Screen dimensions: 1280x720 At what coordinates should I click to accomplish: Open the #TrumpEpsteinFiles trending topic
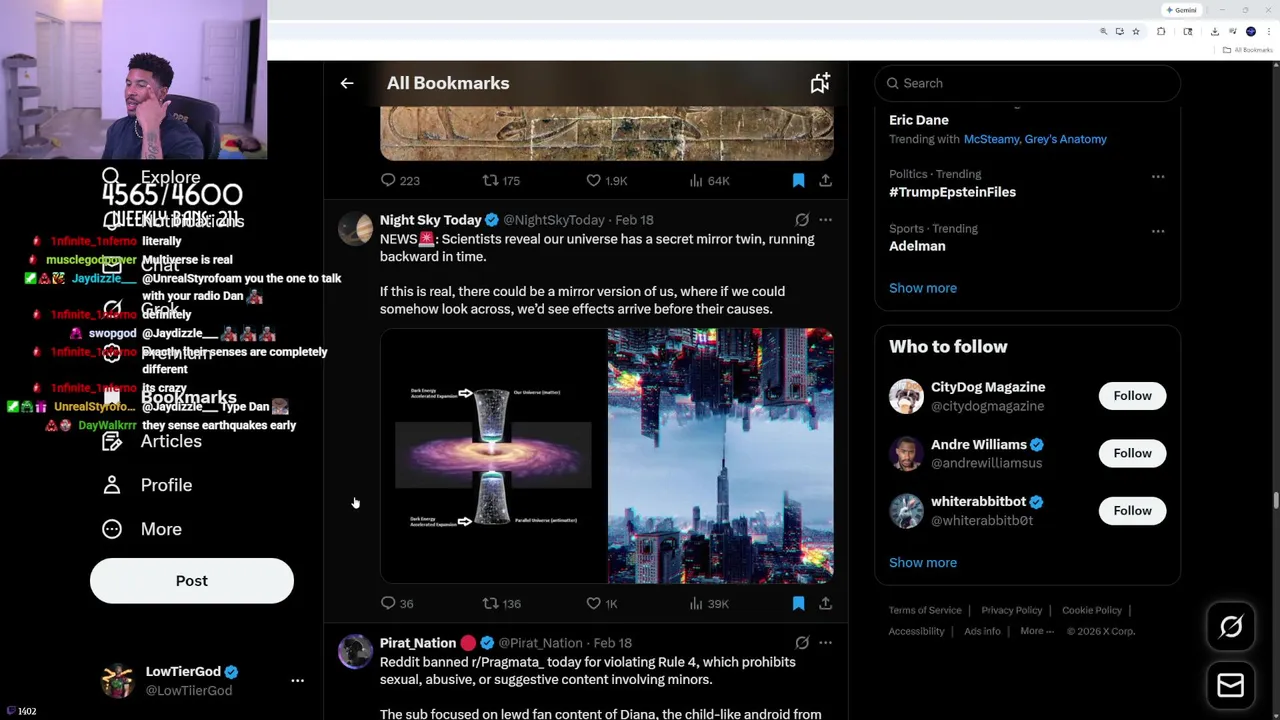952,192
